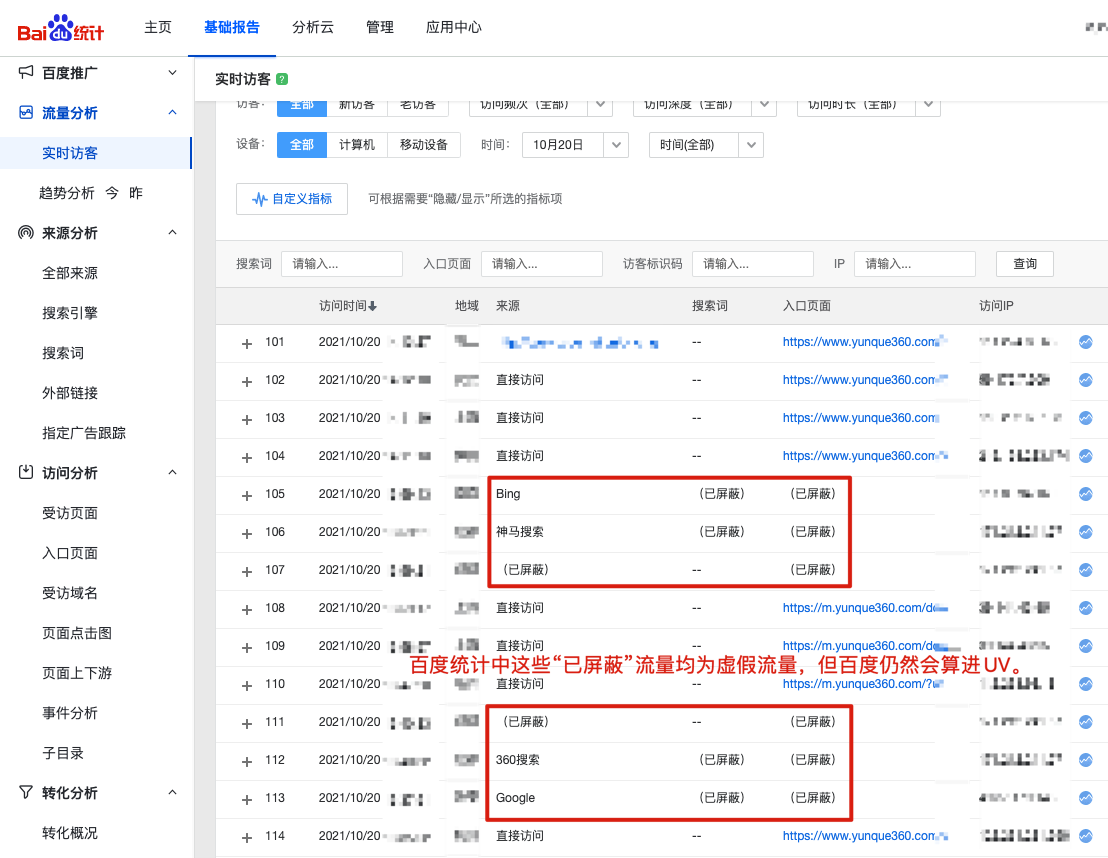The height and width of the screenshot is (858, 1108).
Task: Focus the 搜索词 input field
Action: click(x=342, y=264)
